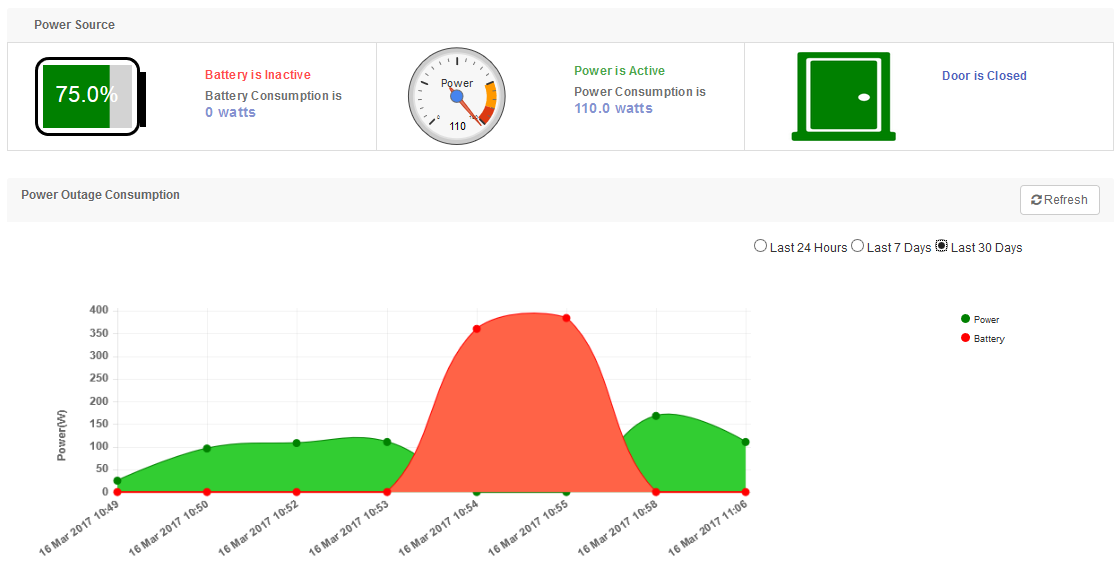The height and width of the screenshot is (573, 1120).
Task: Click the 'Door is Closed' status text
Action: tap(984, 76)
